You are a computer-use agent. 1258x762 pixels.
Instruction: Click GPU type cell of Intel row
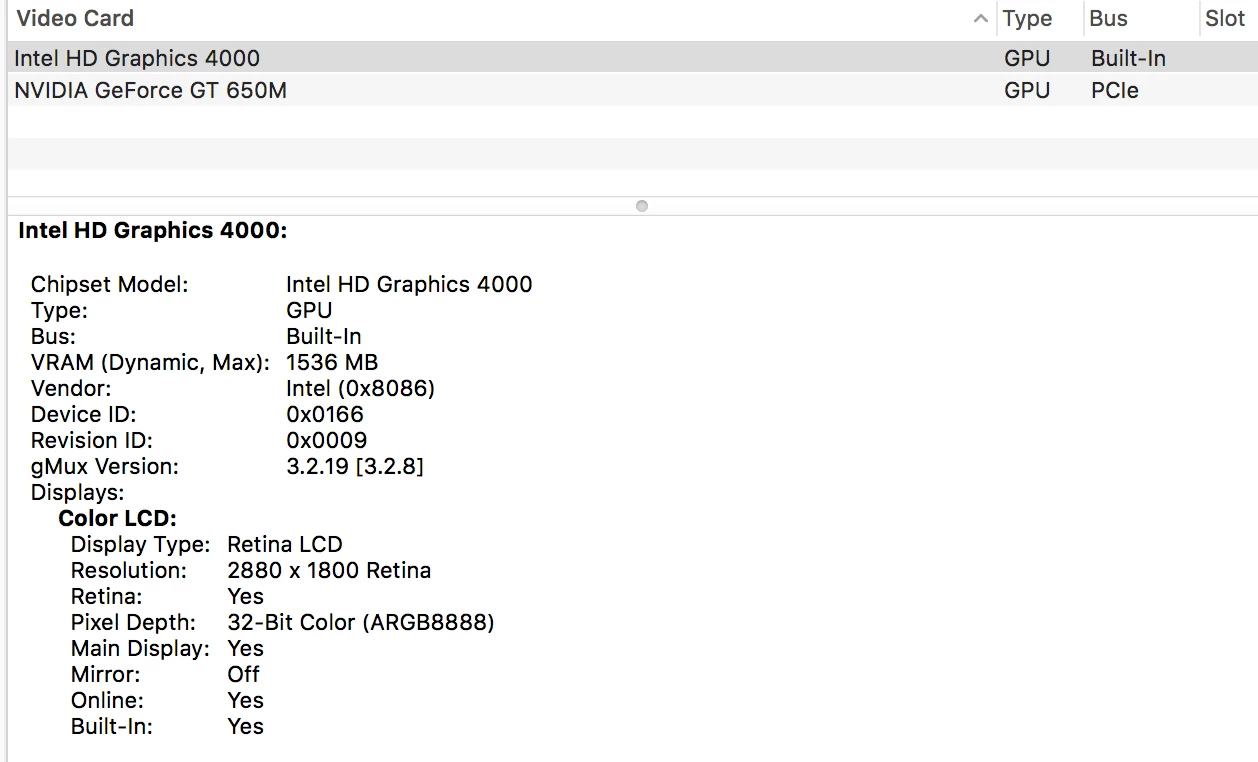pos(1027,58)
